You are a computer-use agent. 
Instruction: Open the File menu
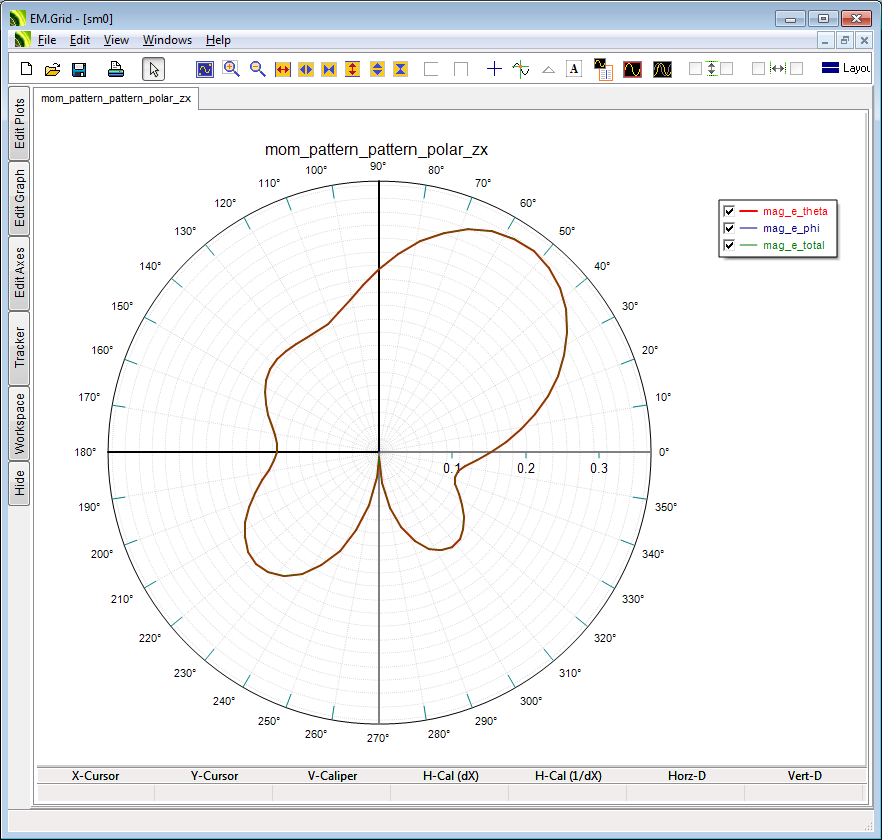[47, 40]
